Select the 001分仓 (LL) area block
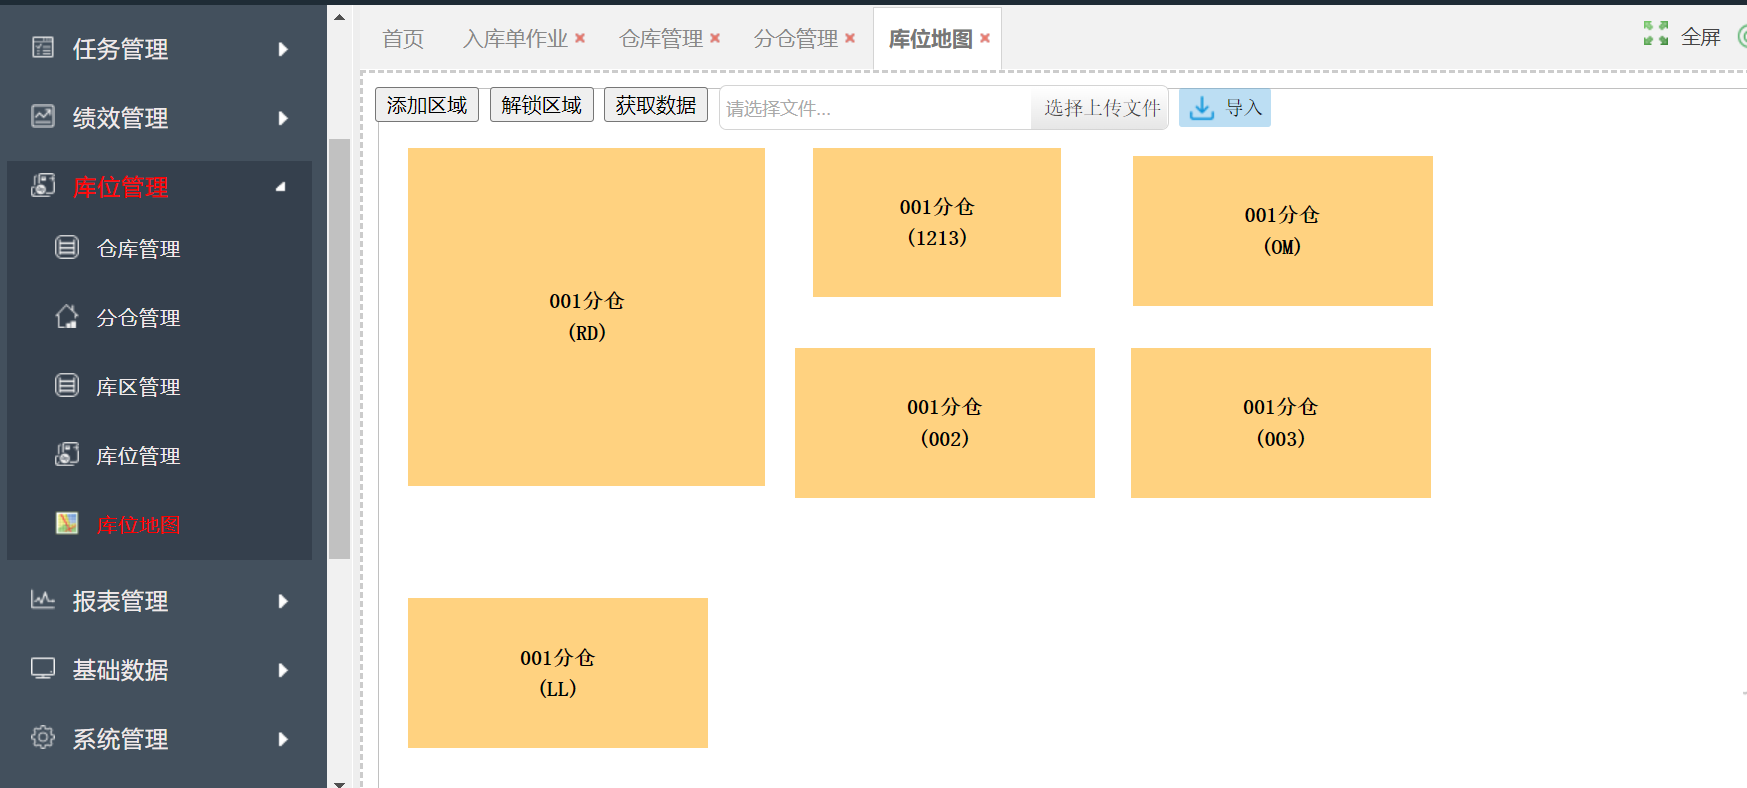The height and width of the screenshot is (788, 1747). (x=558, y=673)
